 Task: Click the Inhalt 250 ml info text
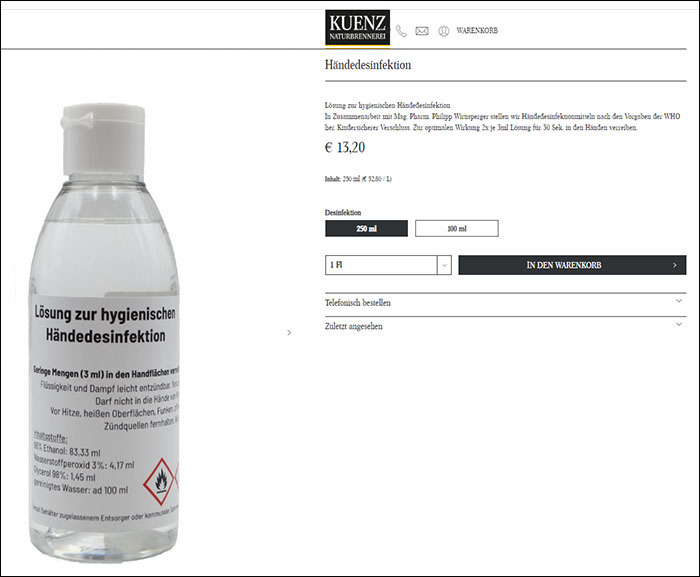click(358, 179)
